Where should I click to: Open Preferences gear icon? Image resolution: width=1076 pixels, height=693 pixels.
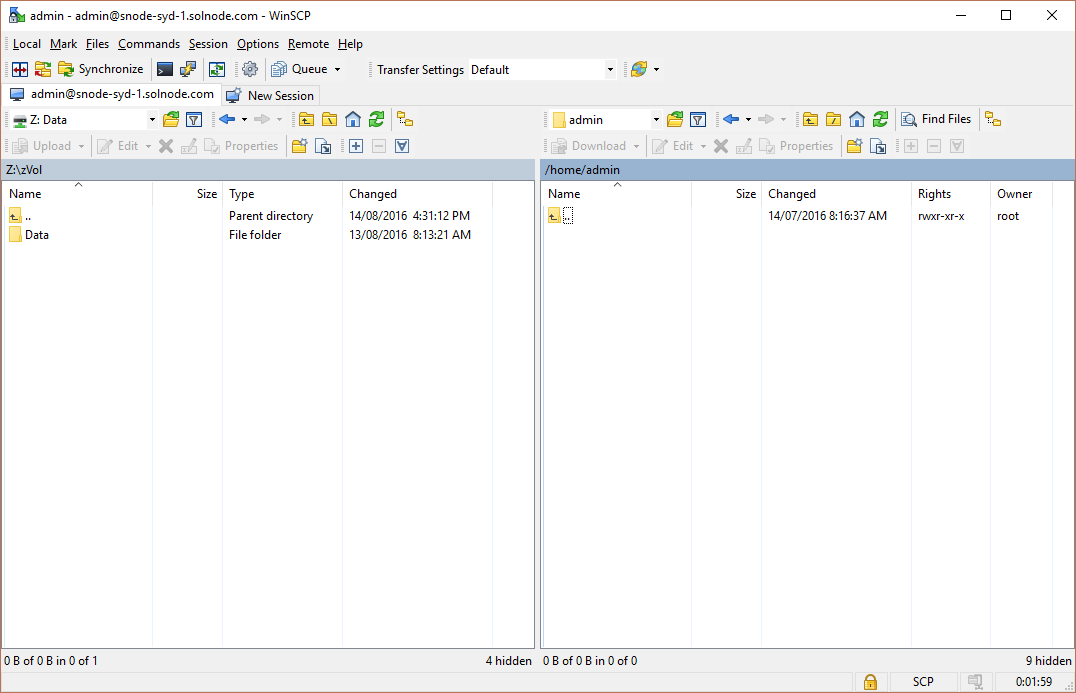pyautogui.click(x=250, y=69)
